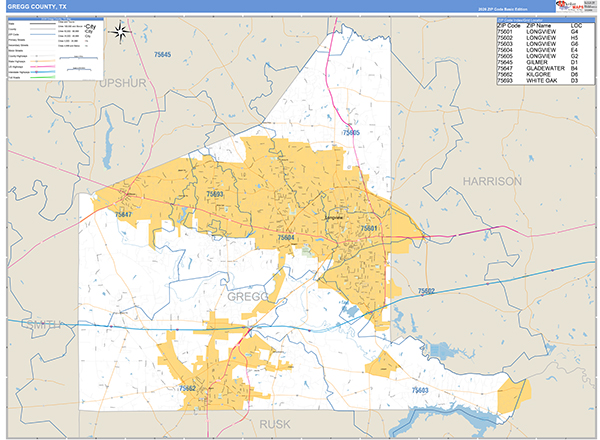Click the green road line sample in legend
Image resolution: width=600 pixels, height=440 pixels.
(42, 77)
